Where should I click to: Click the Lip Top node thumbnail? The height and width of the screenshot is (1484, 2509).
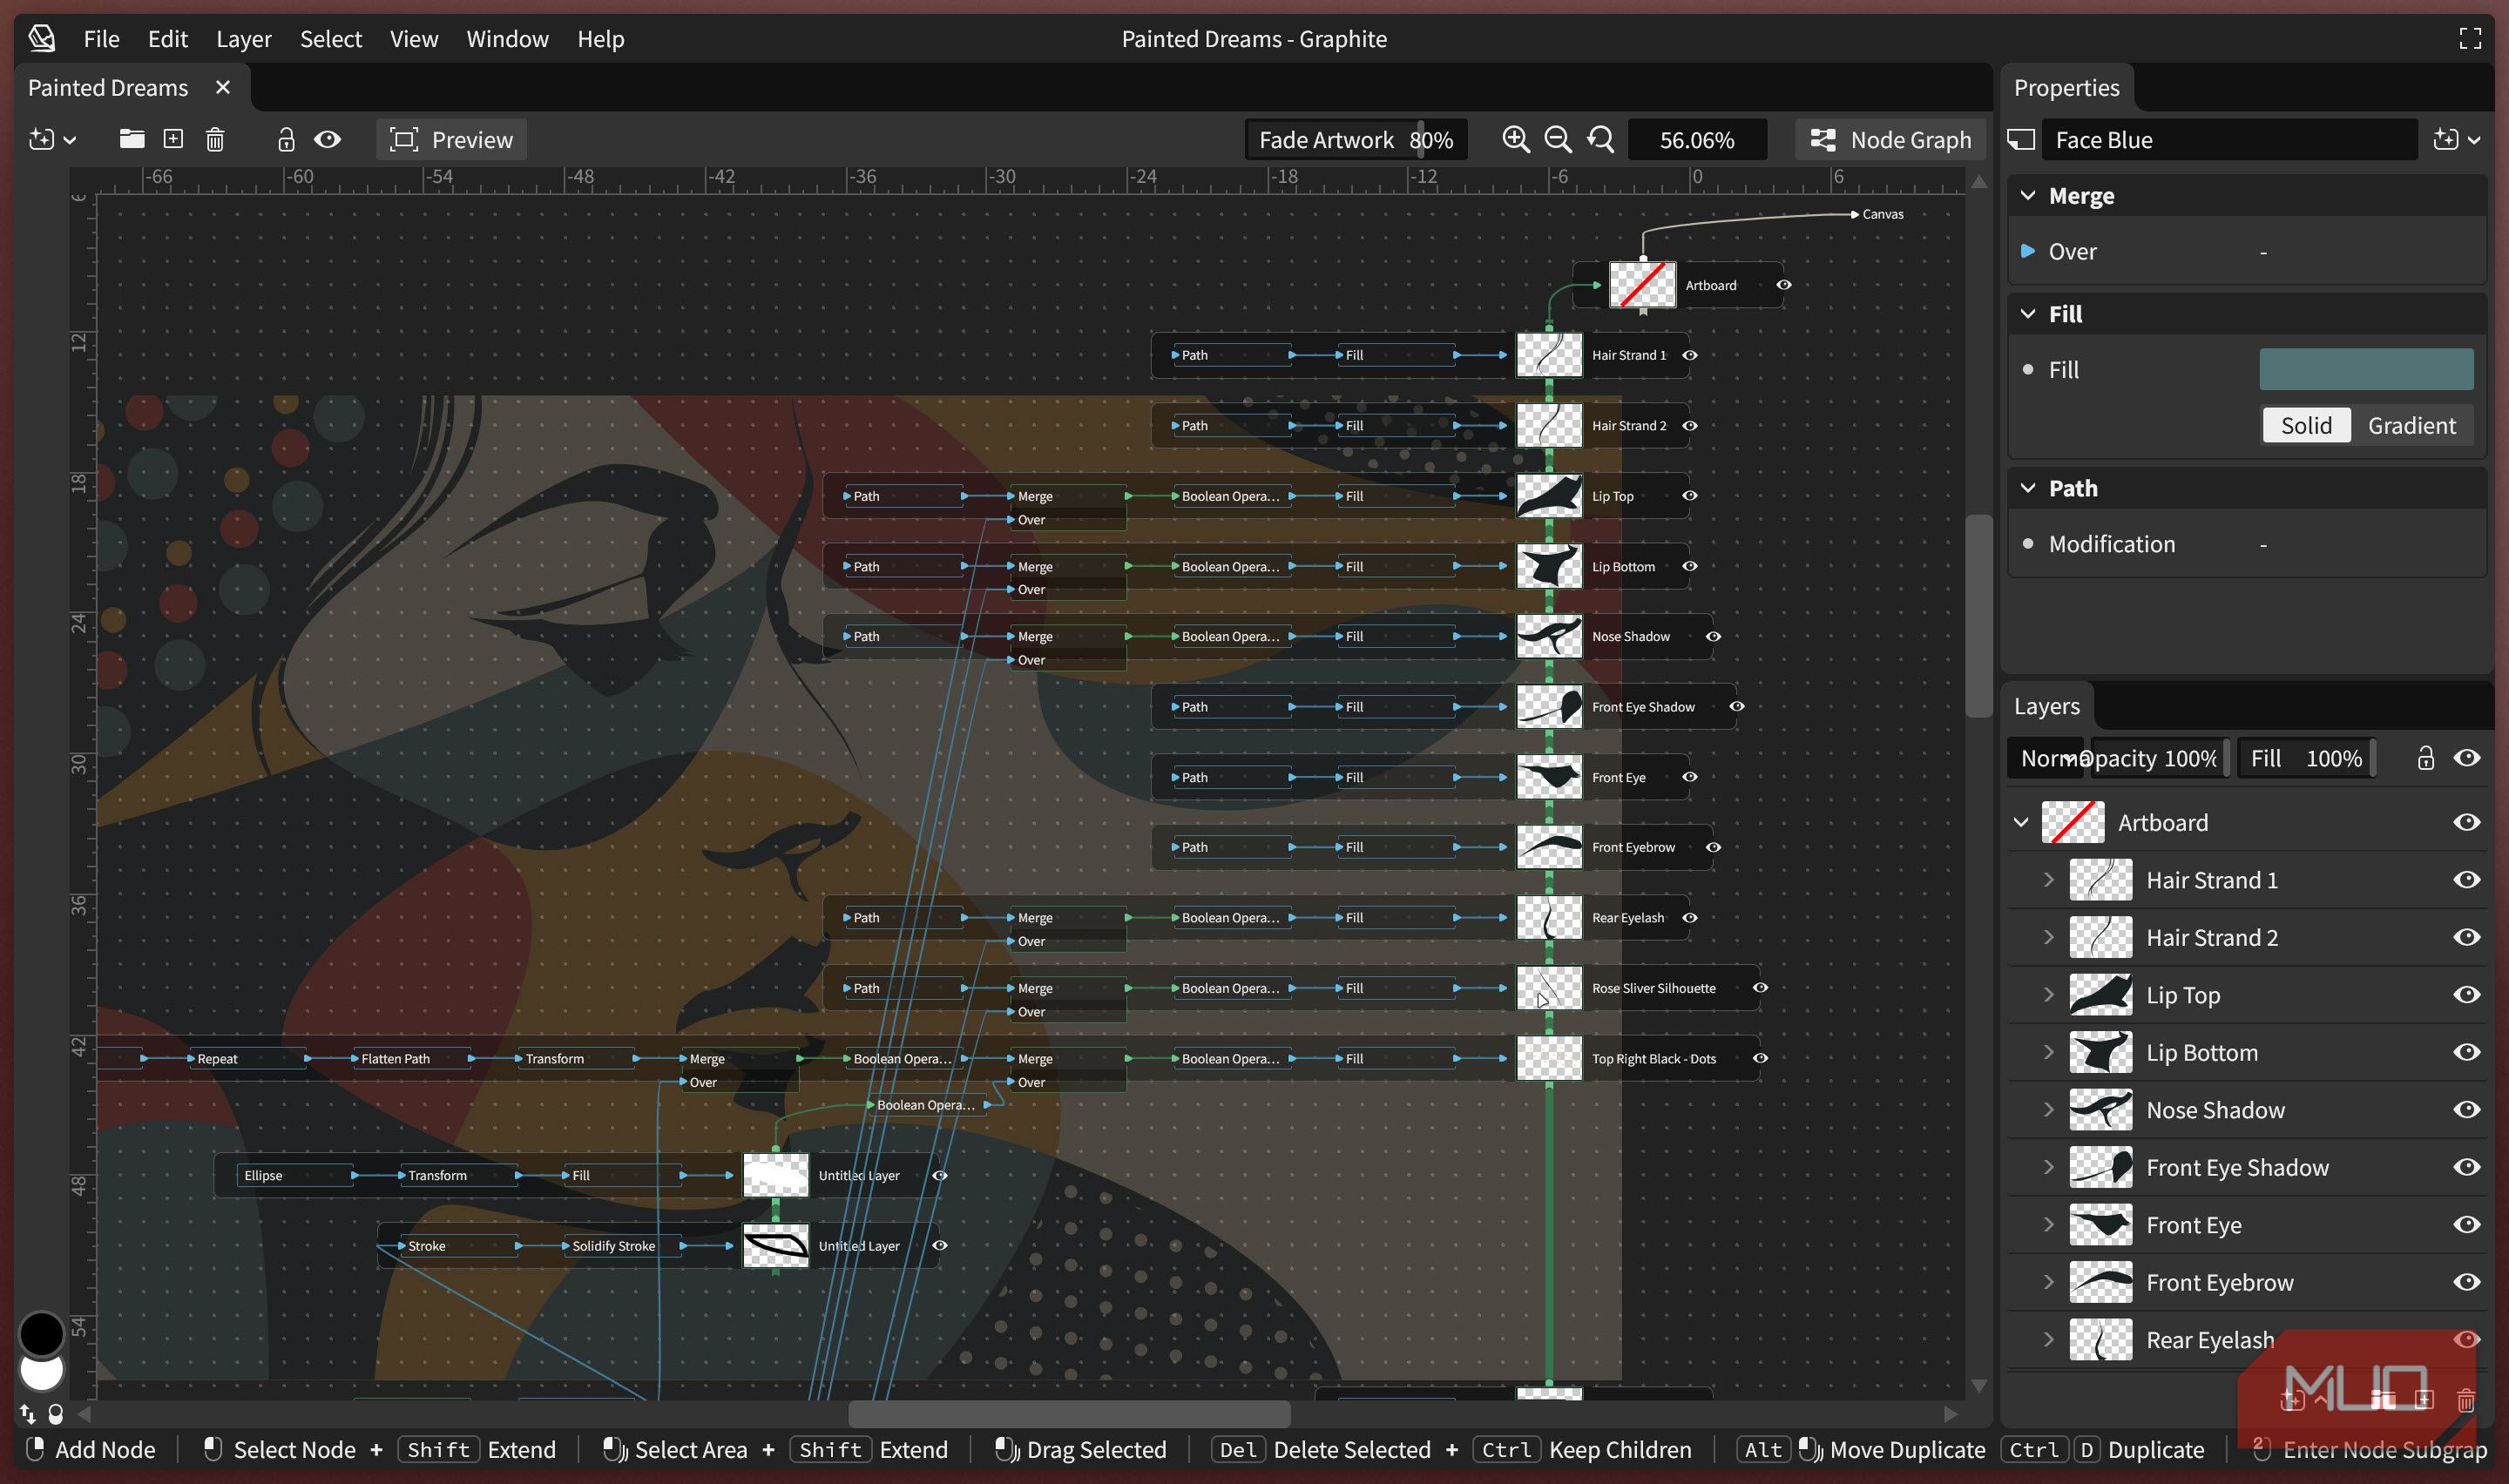(1549, 496)
